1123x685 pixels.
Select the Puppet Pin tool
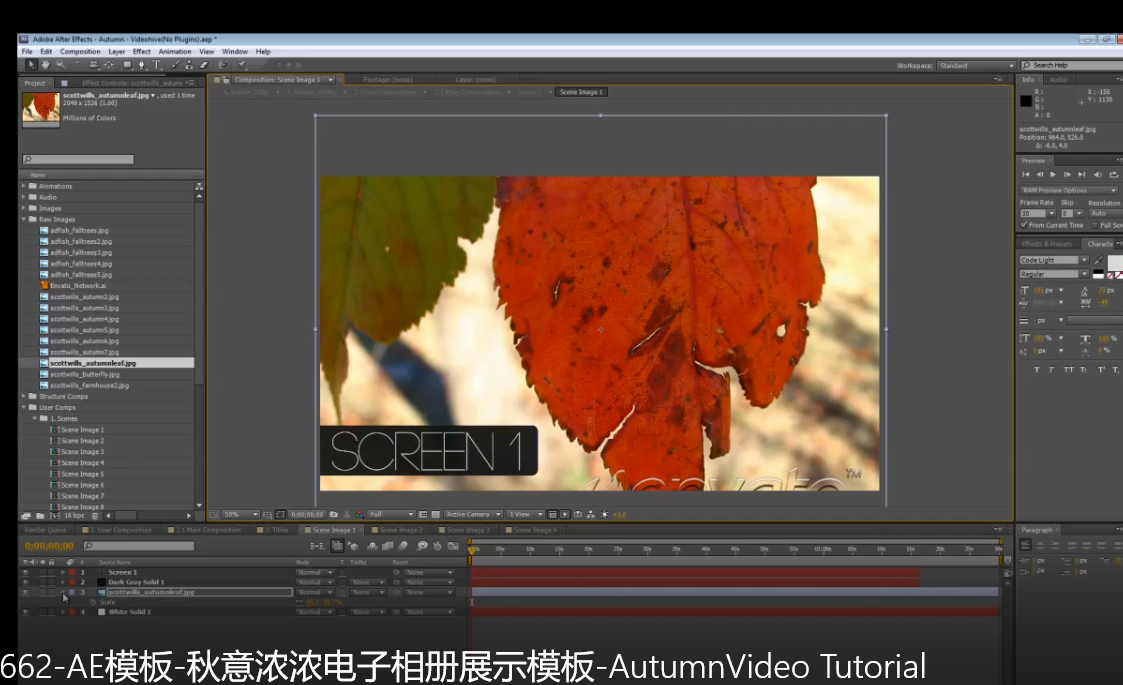click(x=242, y=64)
